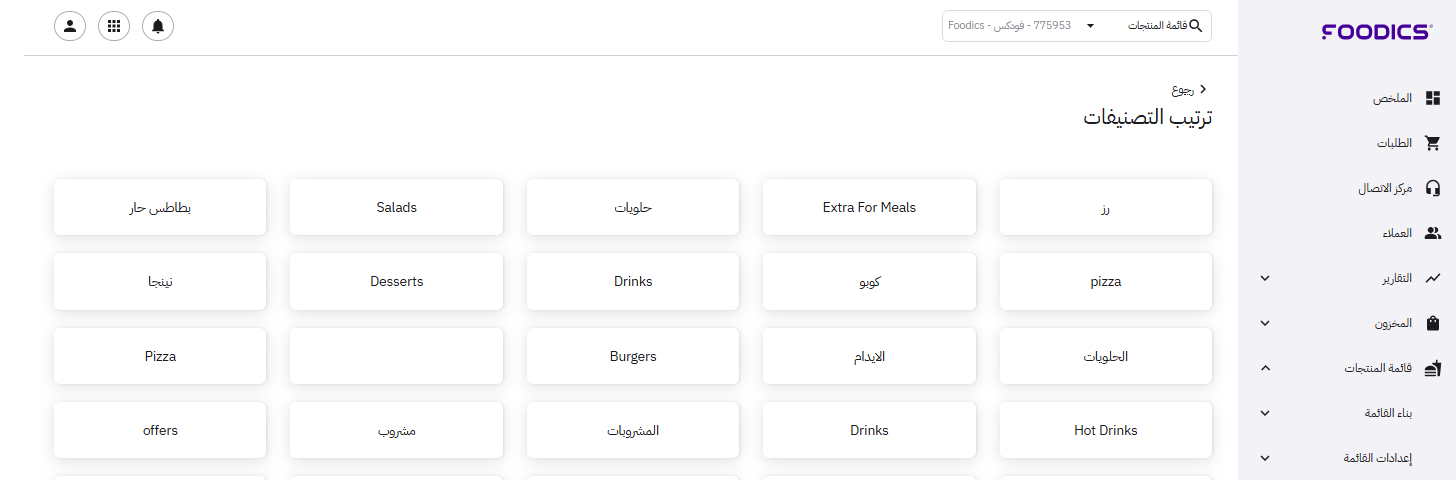Click the user profile icon

click(70, 27)
